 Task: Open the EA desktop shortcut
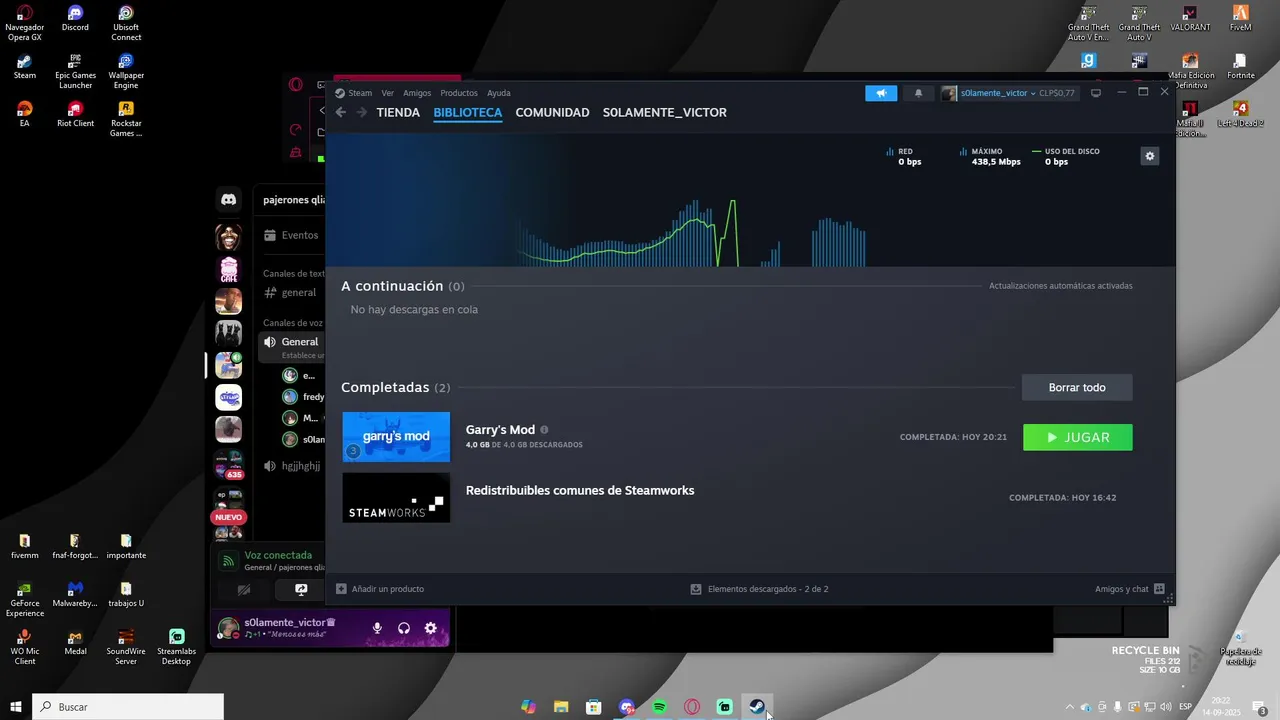pos(24,114)
